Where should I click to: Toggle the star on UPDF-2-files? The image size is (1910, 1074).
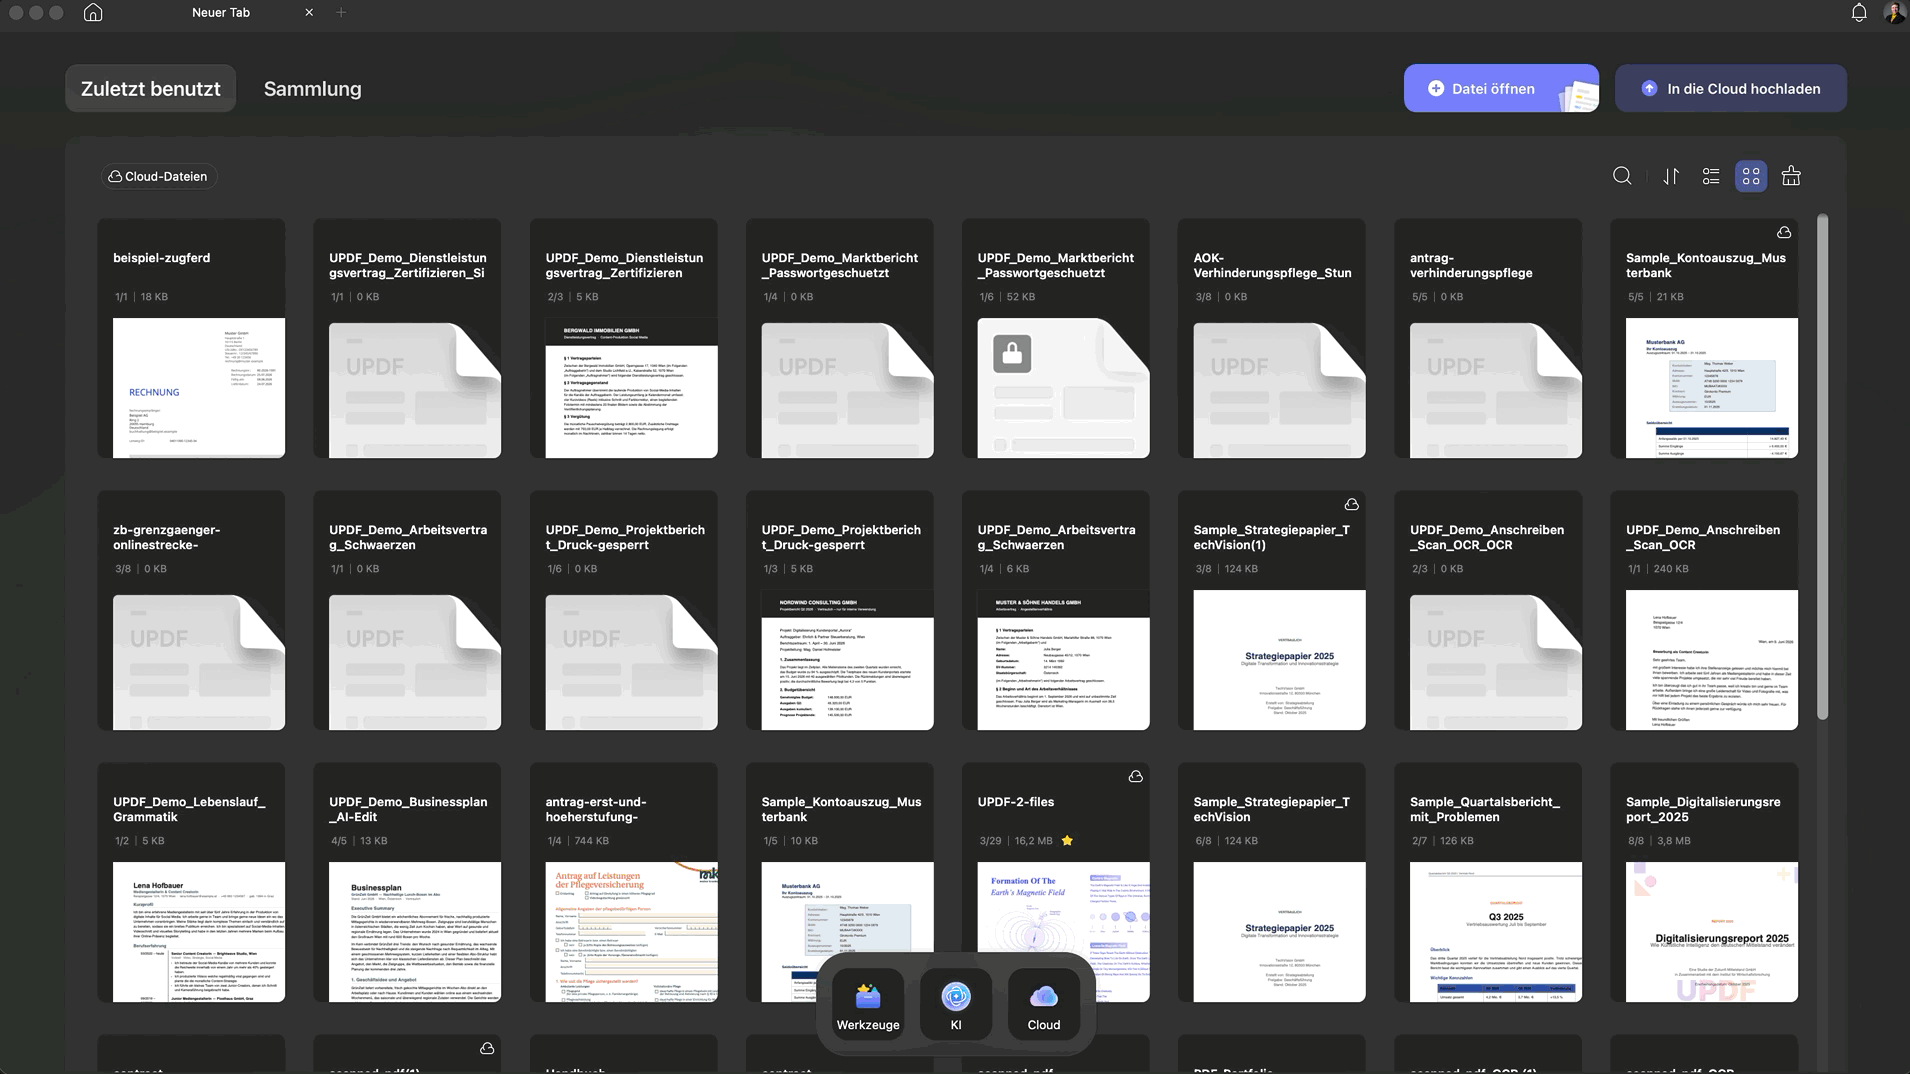1067,841
